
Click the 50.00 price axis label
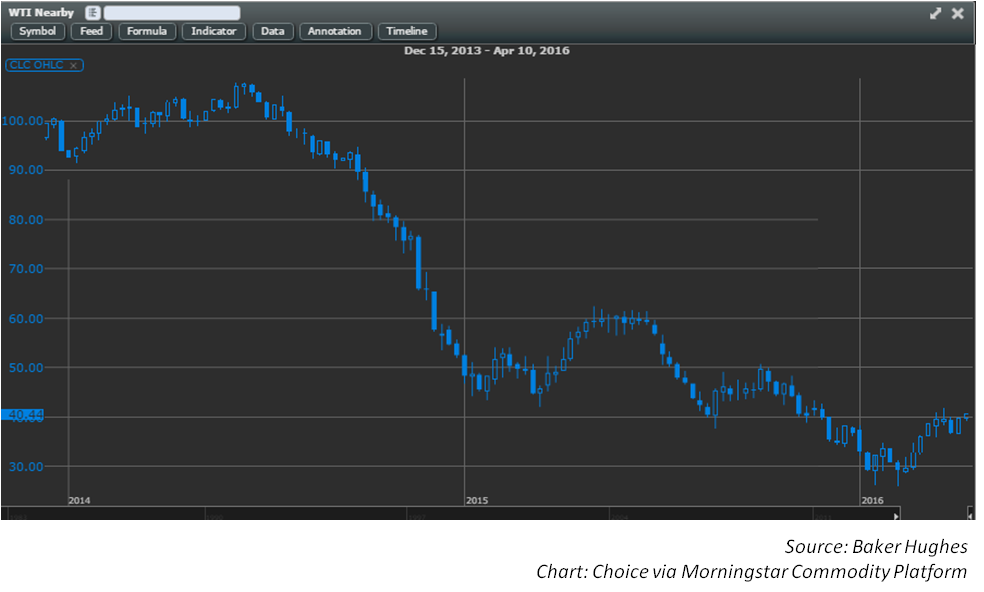(26, 368)
